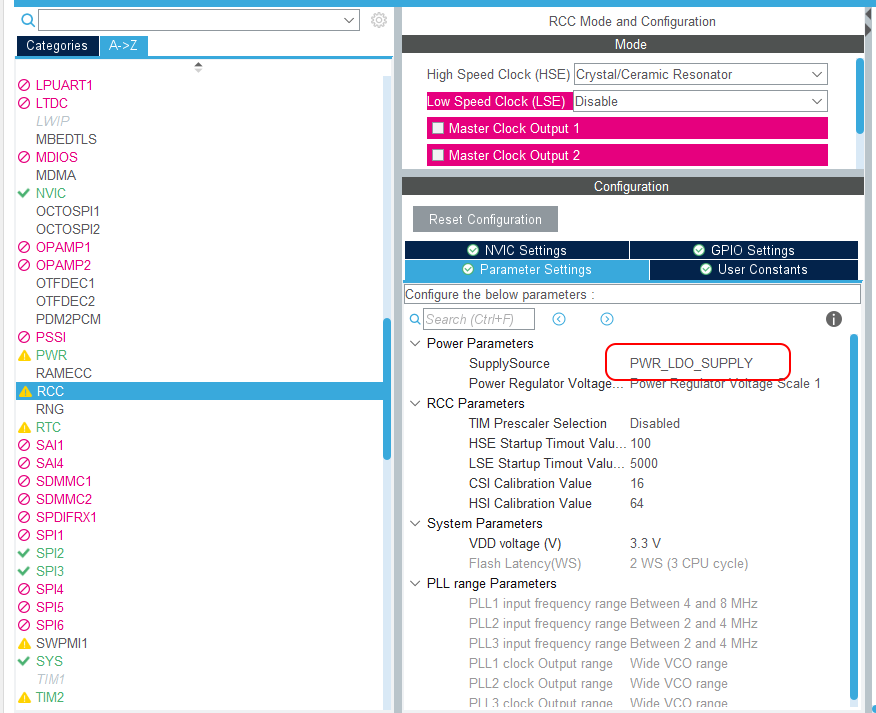The height and width of the screenshot is (713, 876).
Task: Open the NVIC Settings tab
Action: tap(517, 250)
